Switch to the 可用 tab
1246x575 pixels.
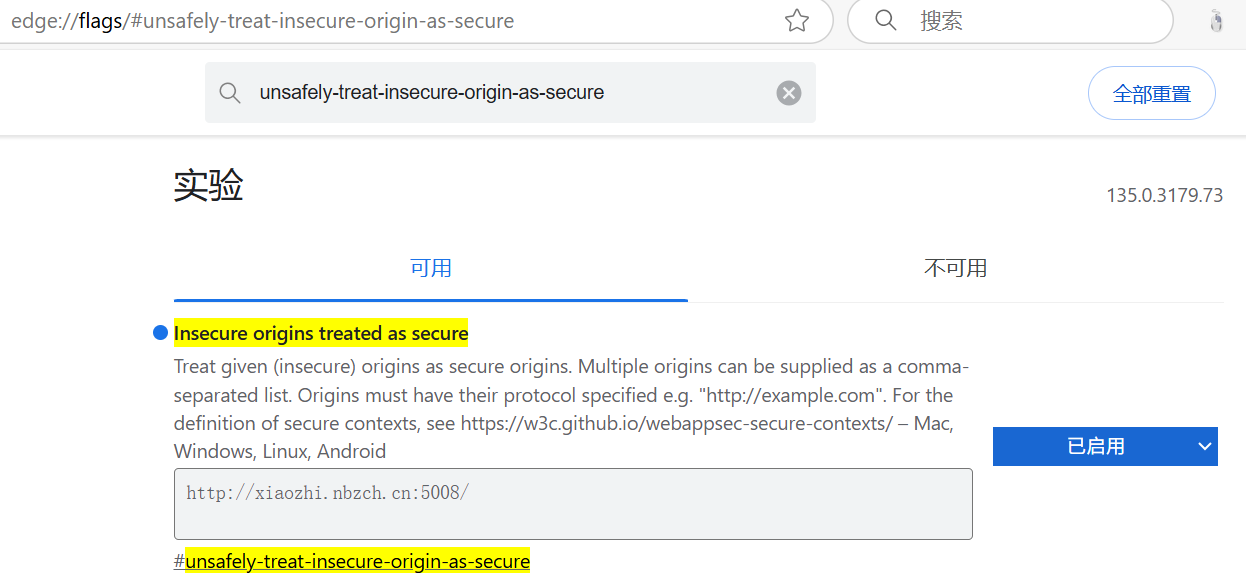tap(431, 268)
